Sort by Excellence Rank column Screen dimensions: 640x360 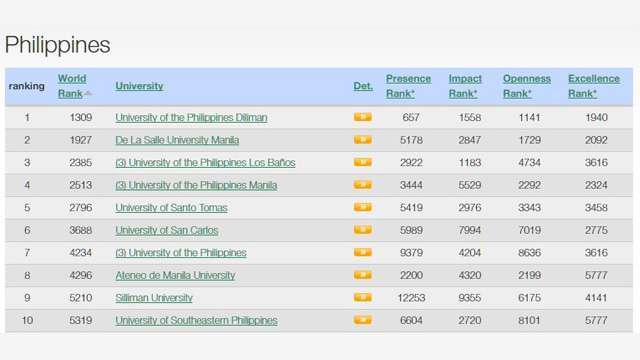593,86
